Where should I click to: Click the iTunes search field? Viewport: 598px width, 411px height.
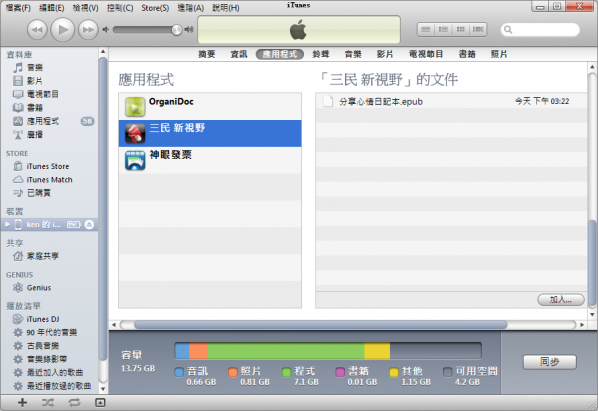tap(540, 29)
